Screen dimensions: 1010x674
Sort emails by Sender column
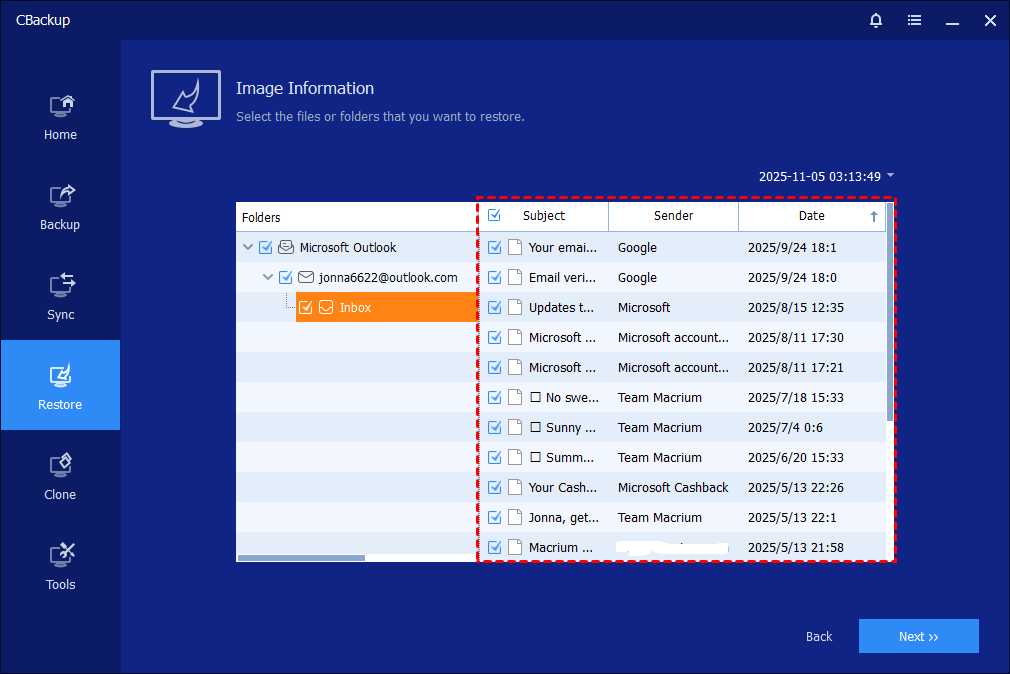tap(673, 216)
